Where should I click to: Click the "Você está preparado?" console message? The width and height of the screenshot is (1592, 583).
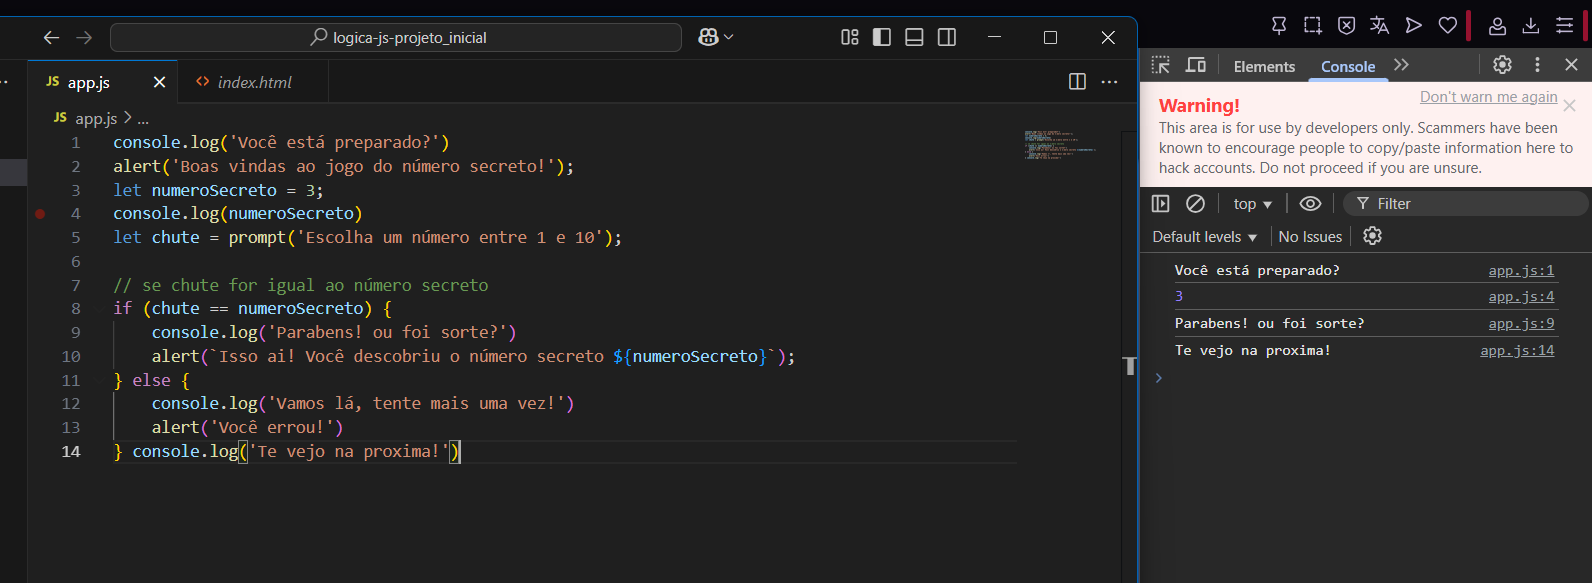pyautogui.click(x=1257, y=270)
